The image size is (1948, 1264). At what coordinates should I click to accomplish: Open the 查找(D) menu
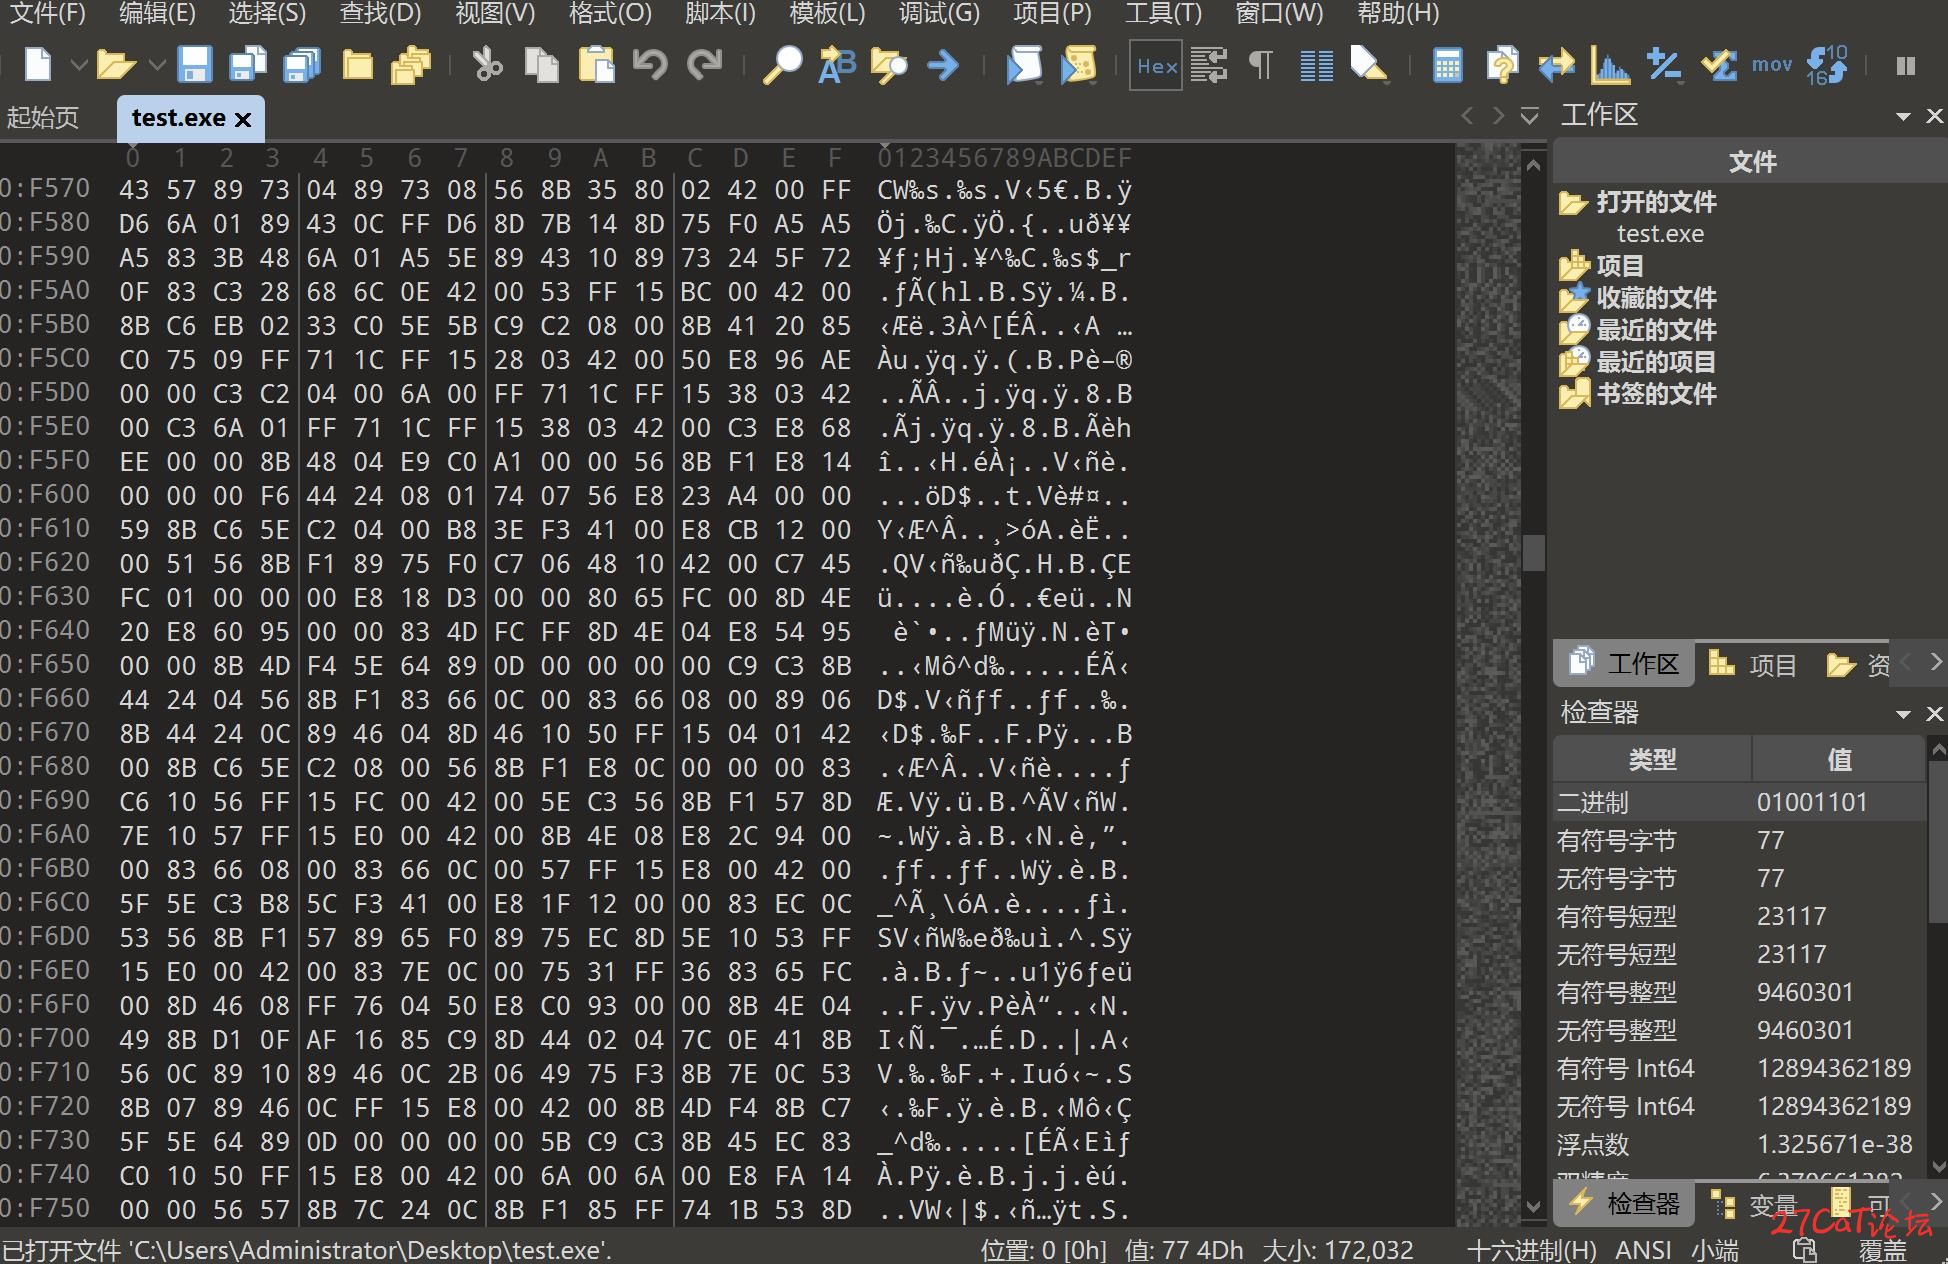pos(380,14)
